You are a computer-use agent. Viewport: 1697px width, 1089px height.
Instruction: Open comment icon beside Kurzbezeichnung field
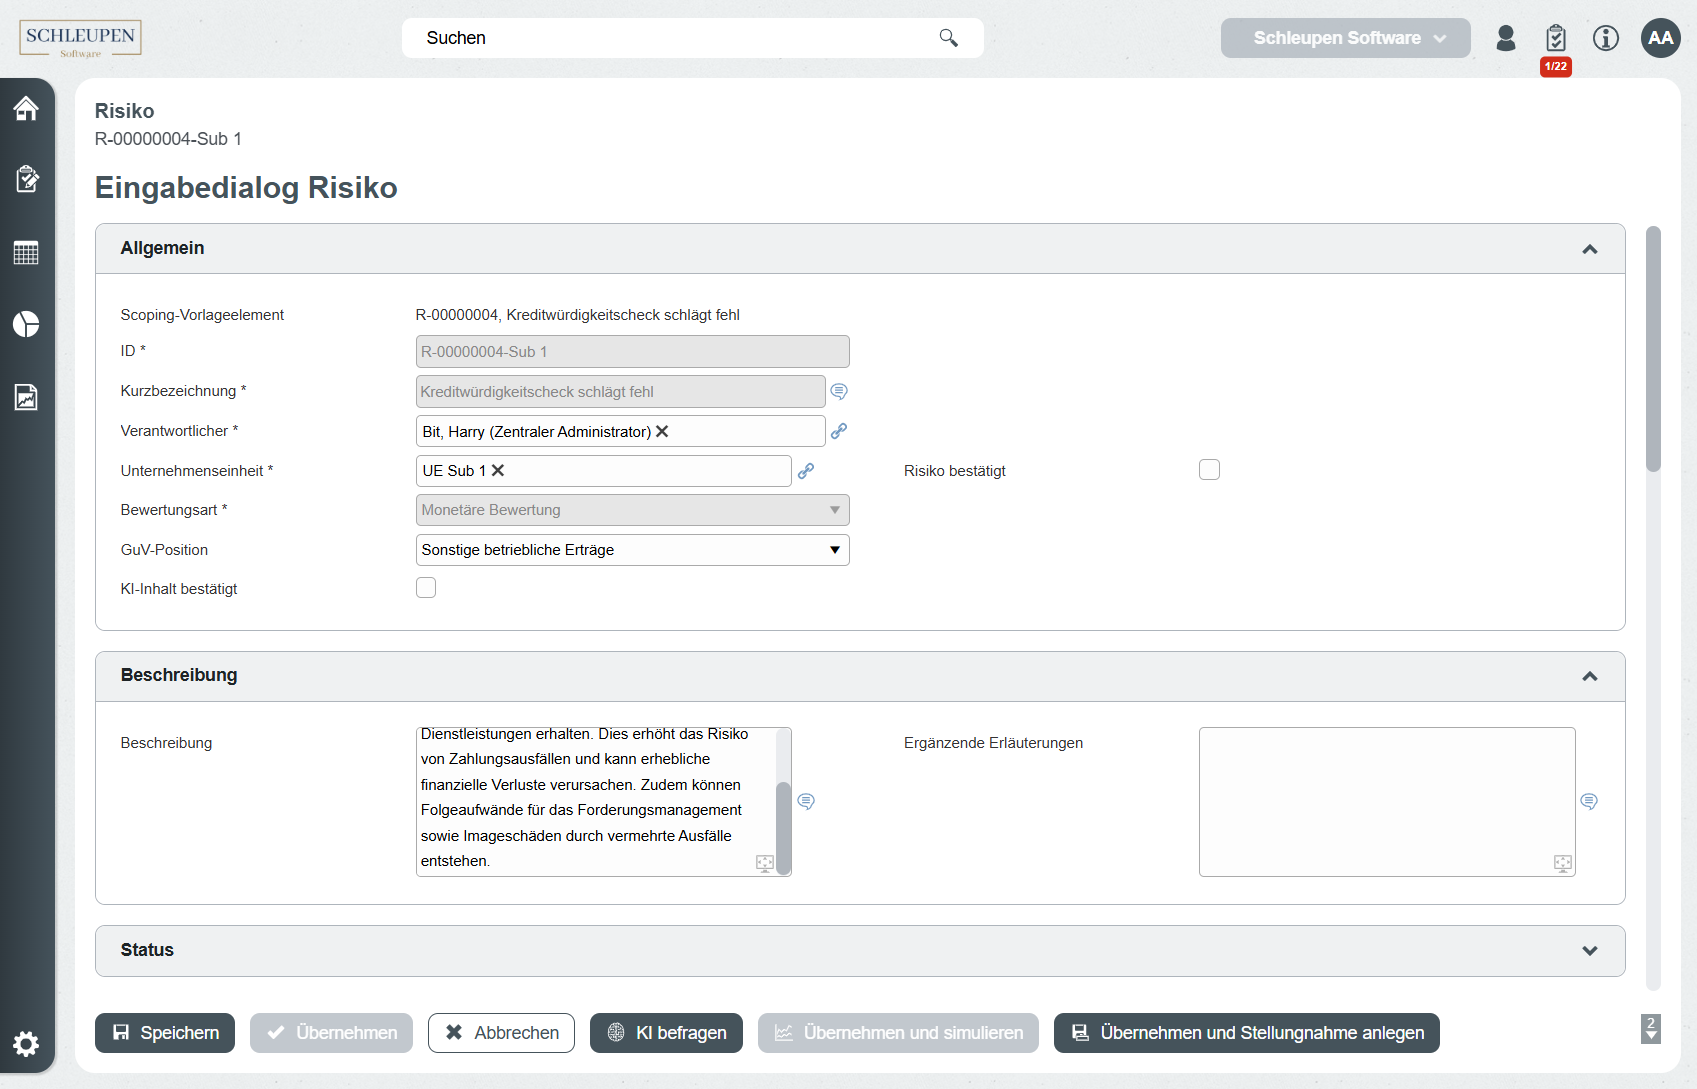pyautogui.click(x=839, y=391)
